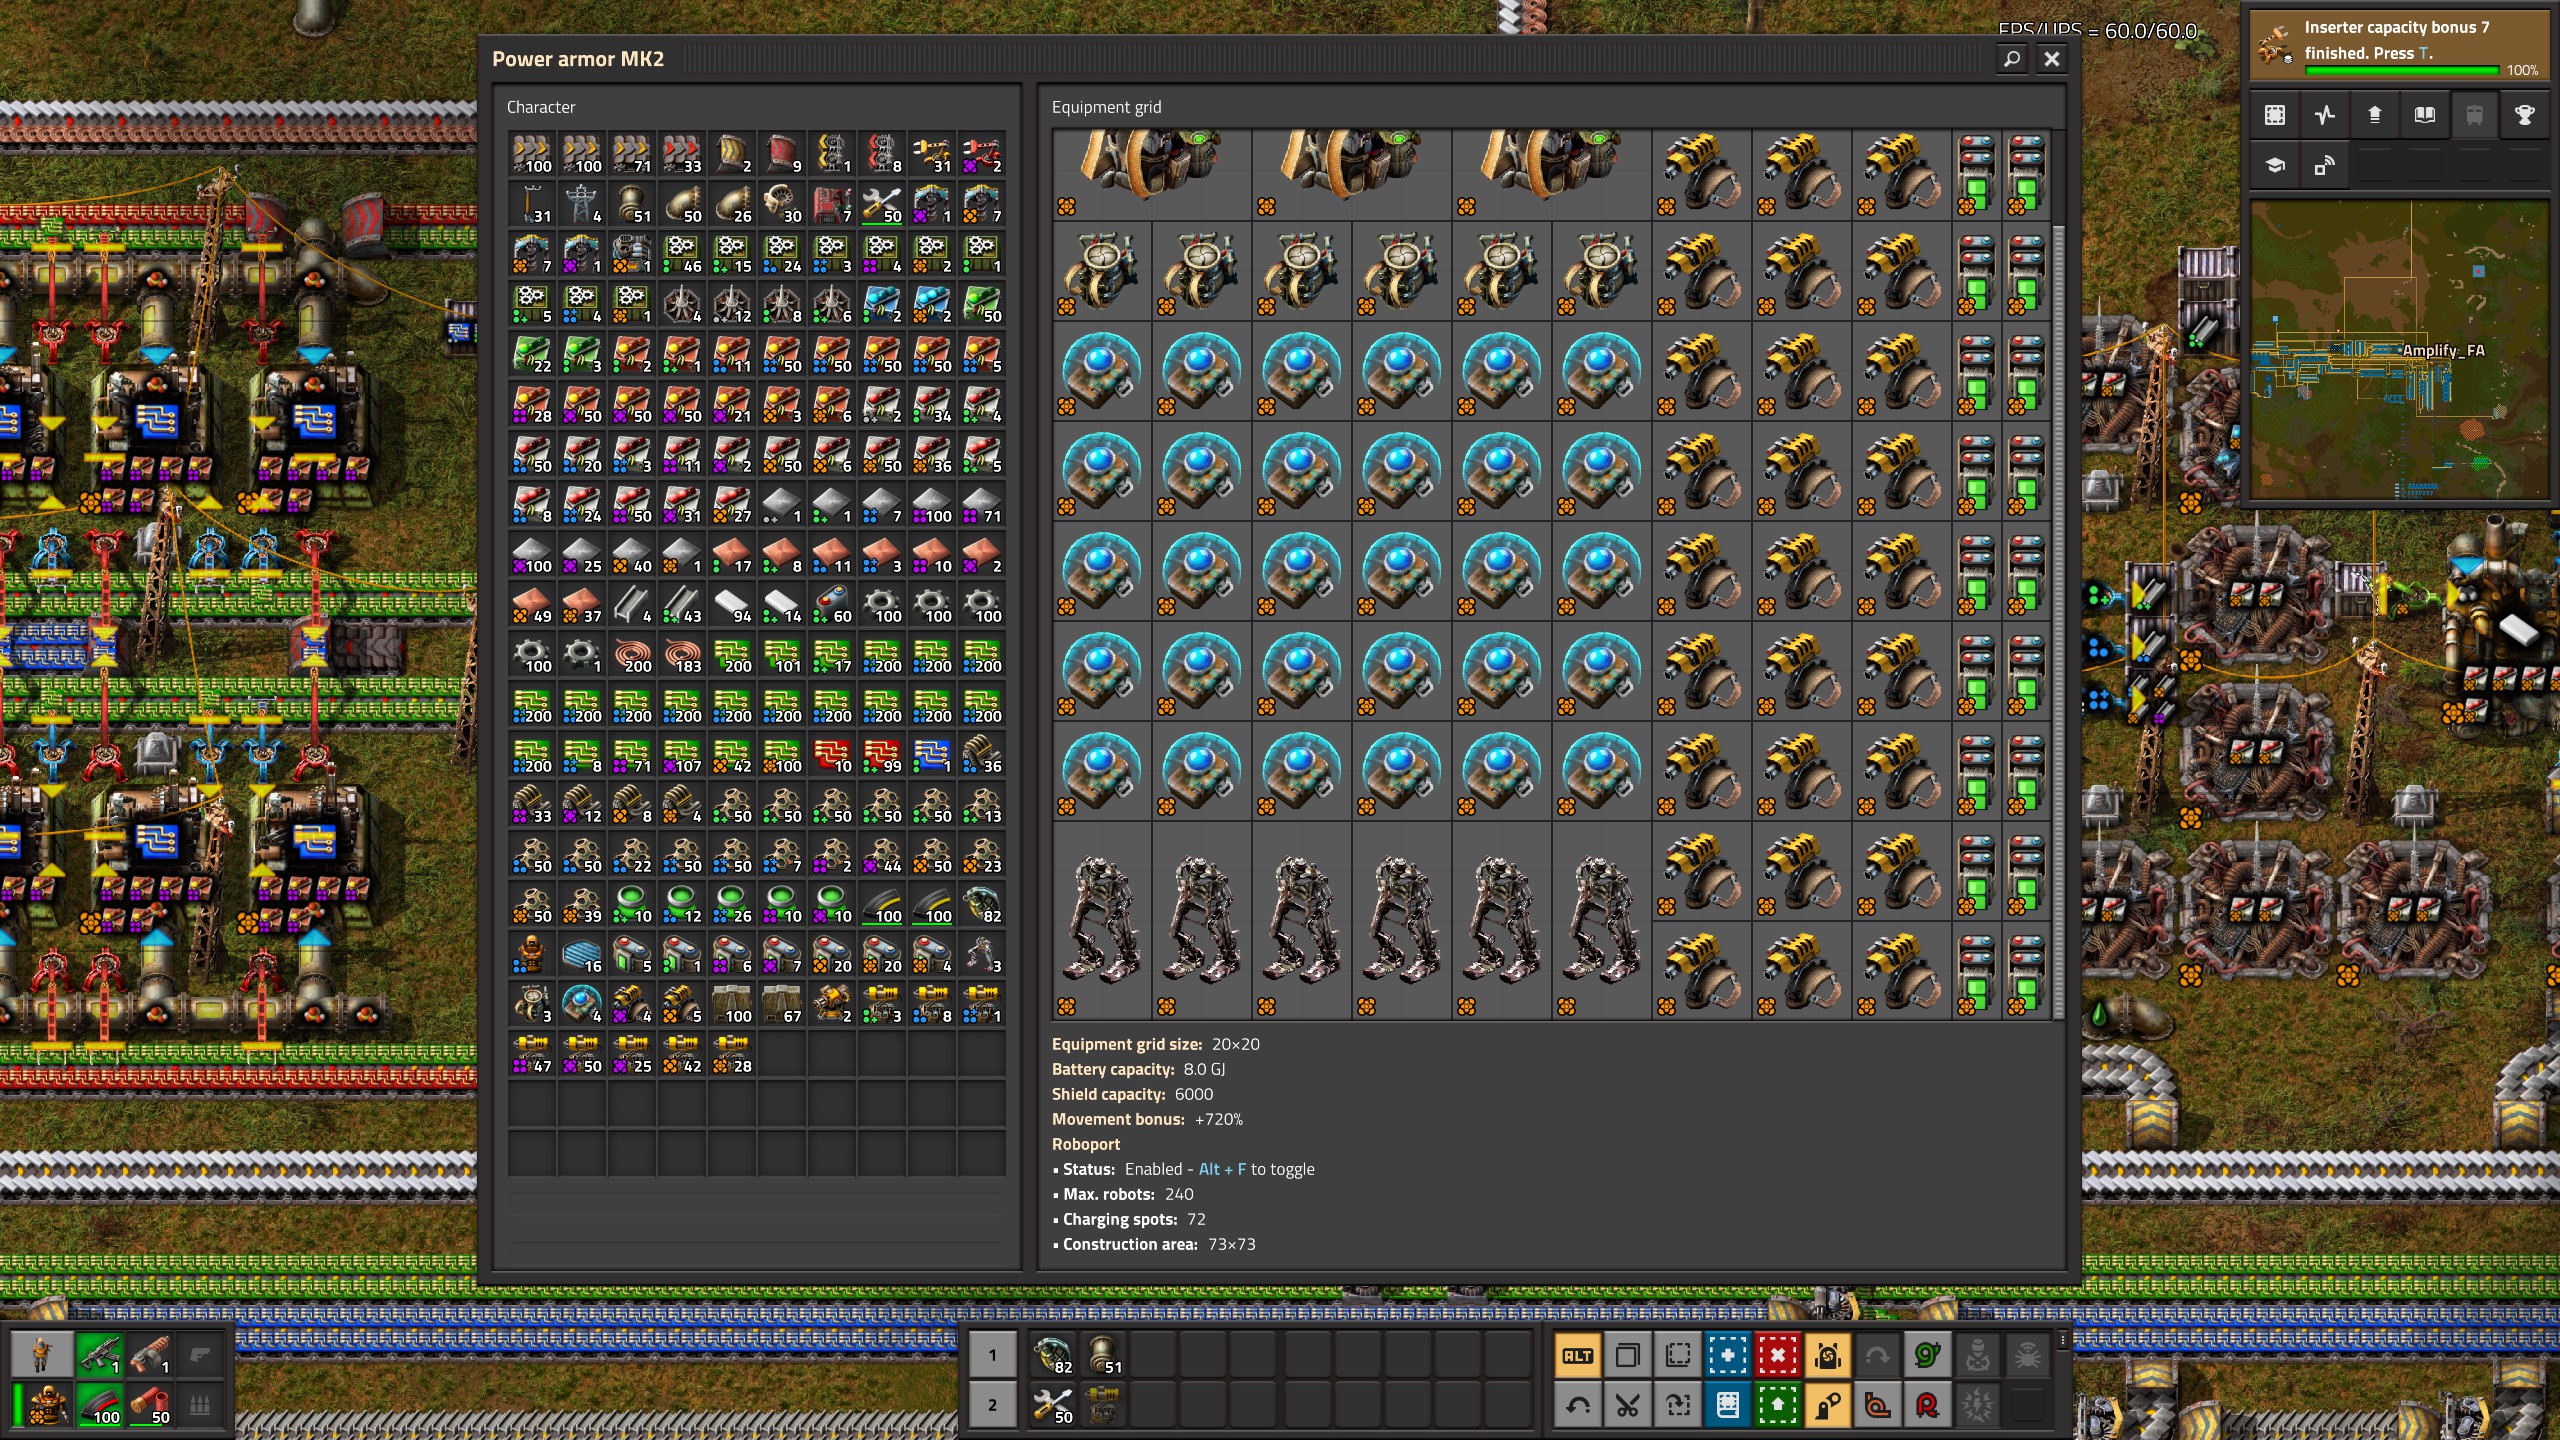Click the red R mod shortcut

[x=1928, y=1406]
